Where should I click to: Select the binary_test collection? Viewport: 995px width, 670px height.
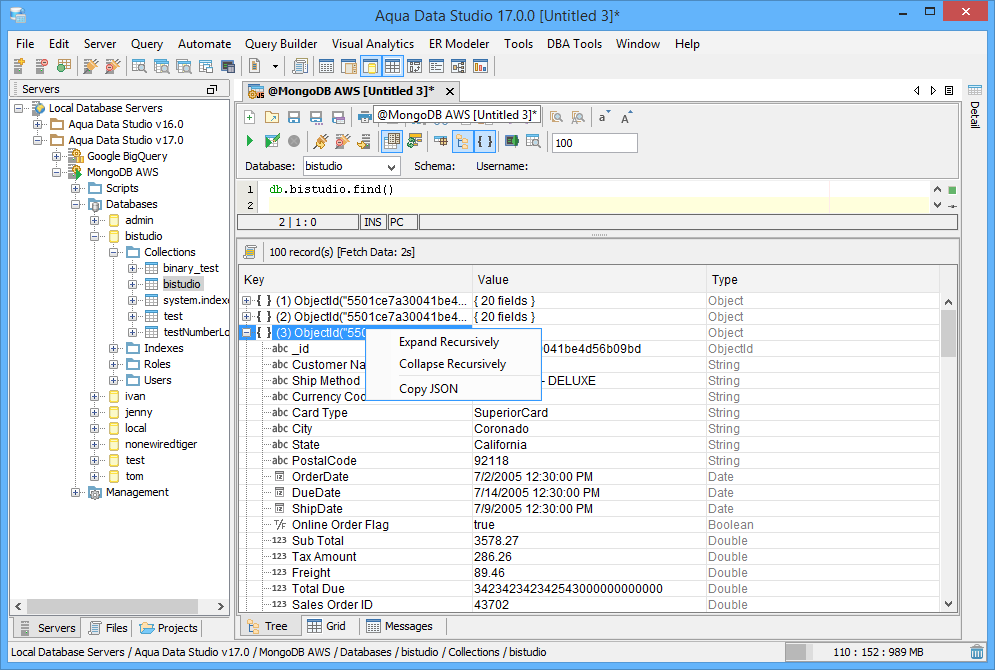190,268
